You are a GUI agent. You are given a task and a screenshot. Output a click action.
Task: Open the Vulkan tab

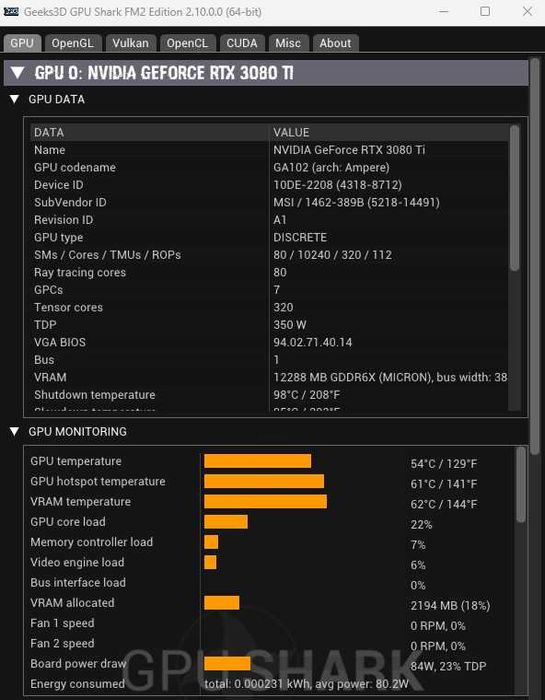130,43
